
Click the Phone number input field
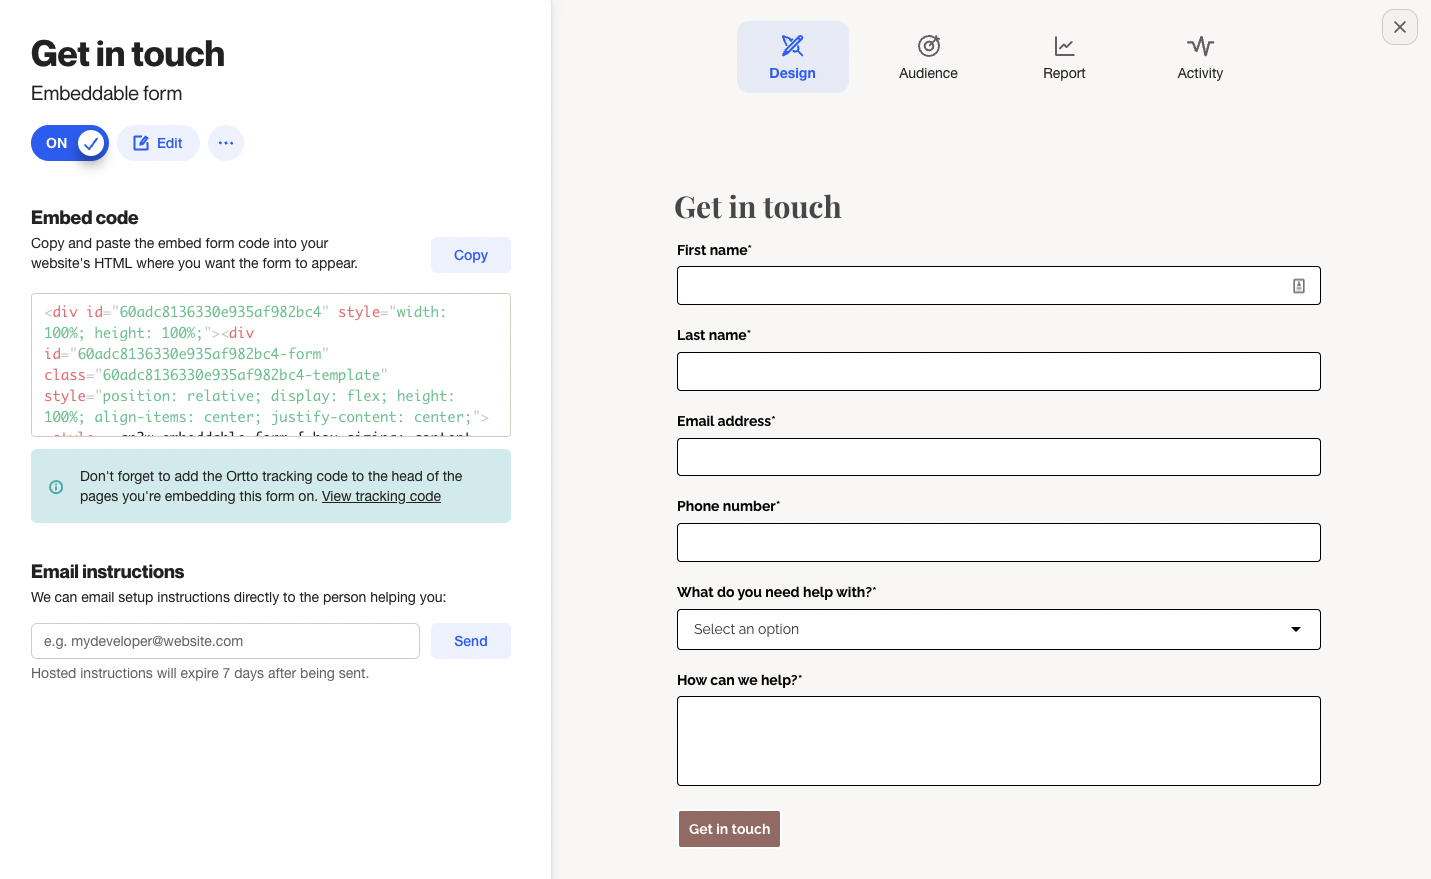[x=999, y=543]
